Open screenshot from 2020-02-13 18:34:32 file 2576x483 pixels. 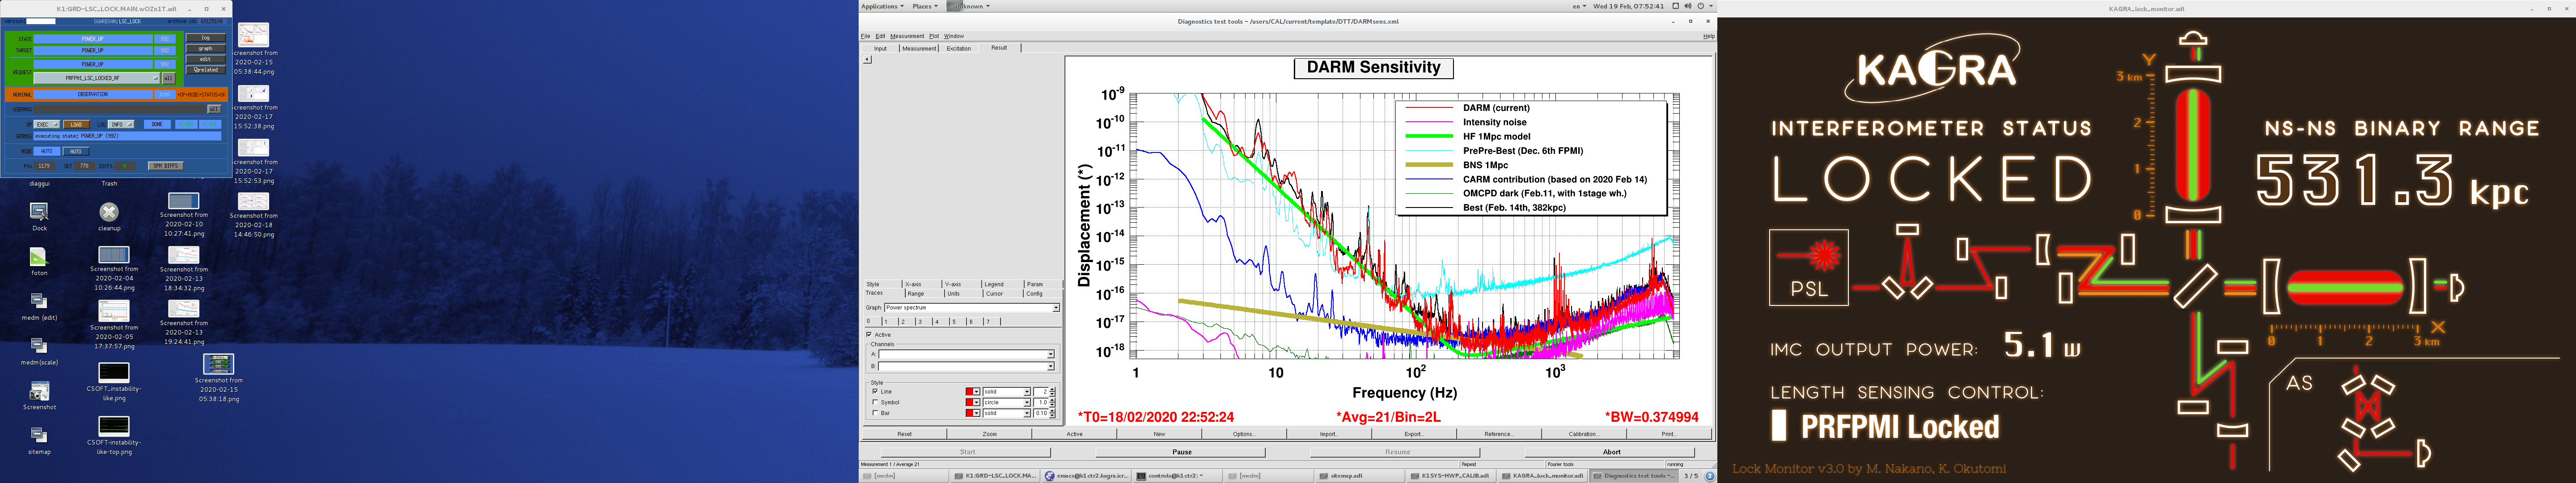pyautogui.click(x=184, y=255)
